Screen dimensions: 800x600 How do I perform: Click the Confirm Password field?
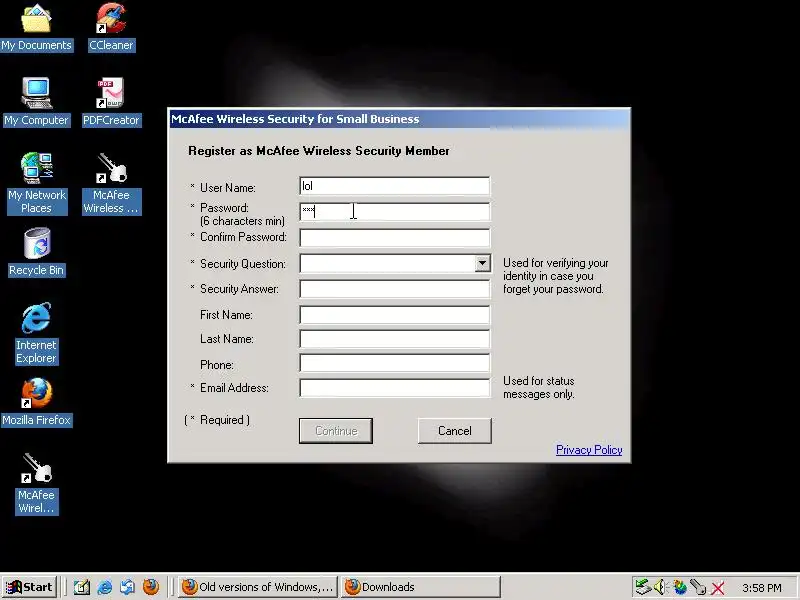[x=394, y=237]
